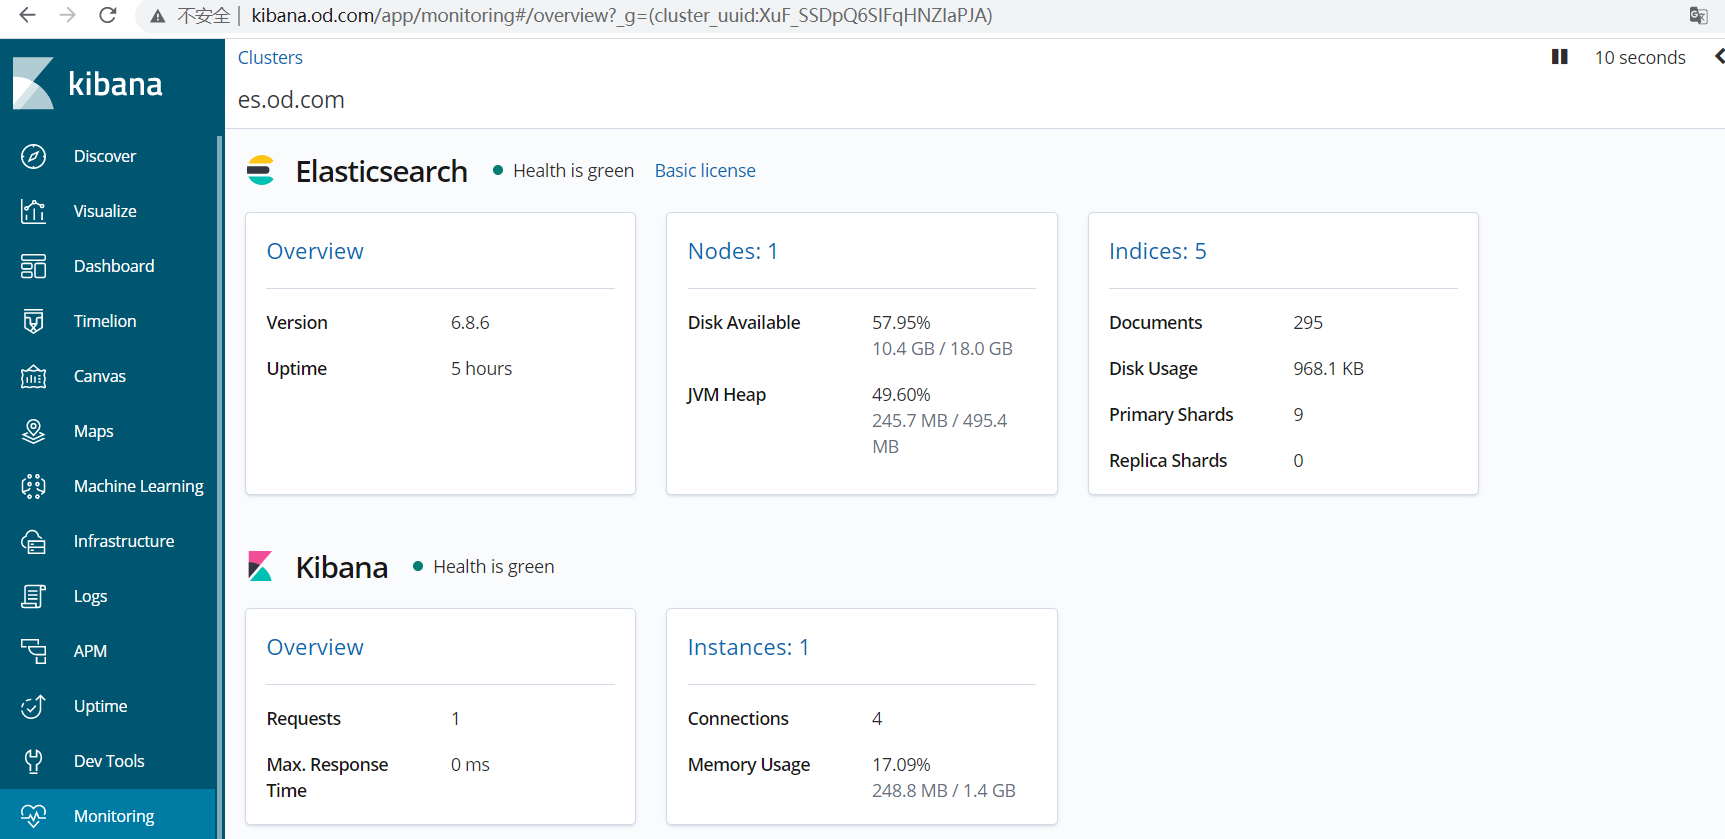Go to Clusters breadcrumb link
Image resolution: width=1725 pixels, height=839 pixels.
(270, 57)
